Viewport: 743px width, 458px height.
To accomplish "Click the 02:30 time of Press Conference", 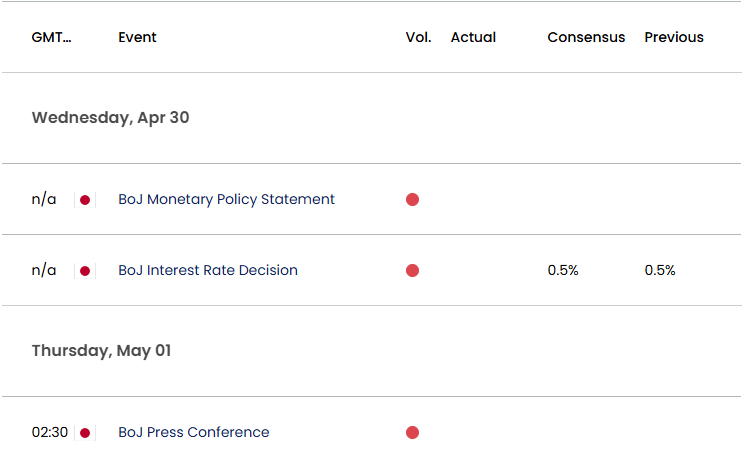I will (x=50, y=432).
